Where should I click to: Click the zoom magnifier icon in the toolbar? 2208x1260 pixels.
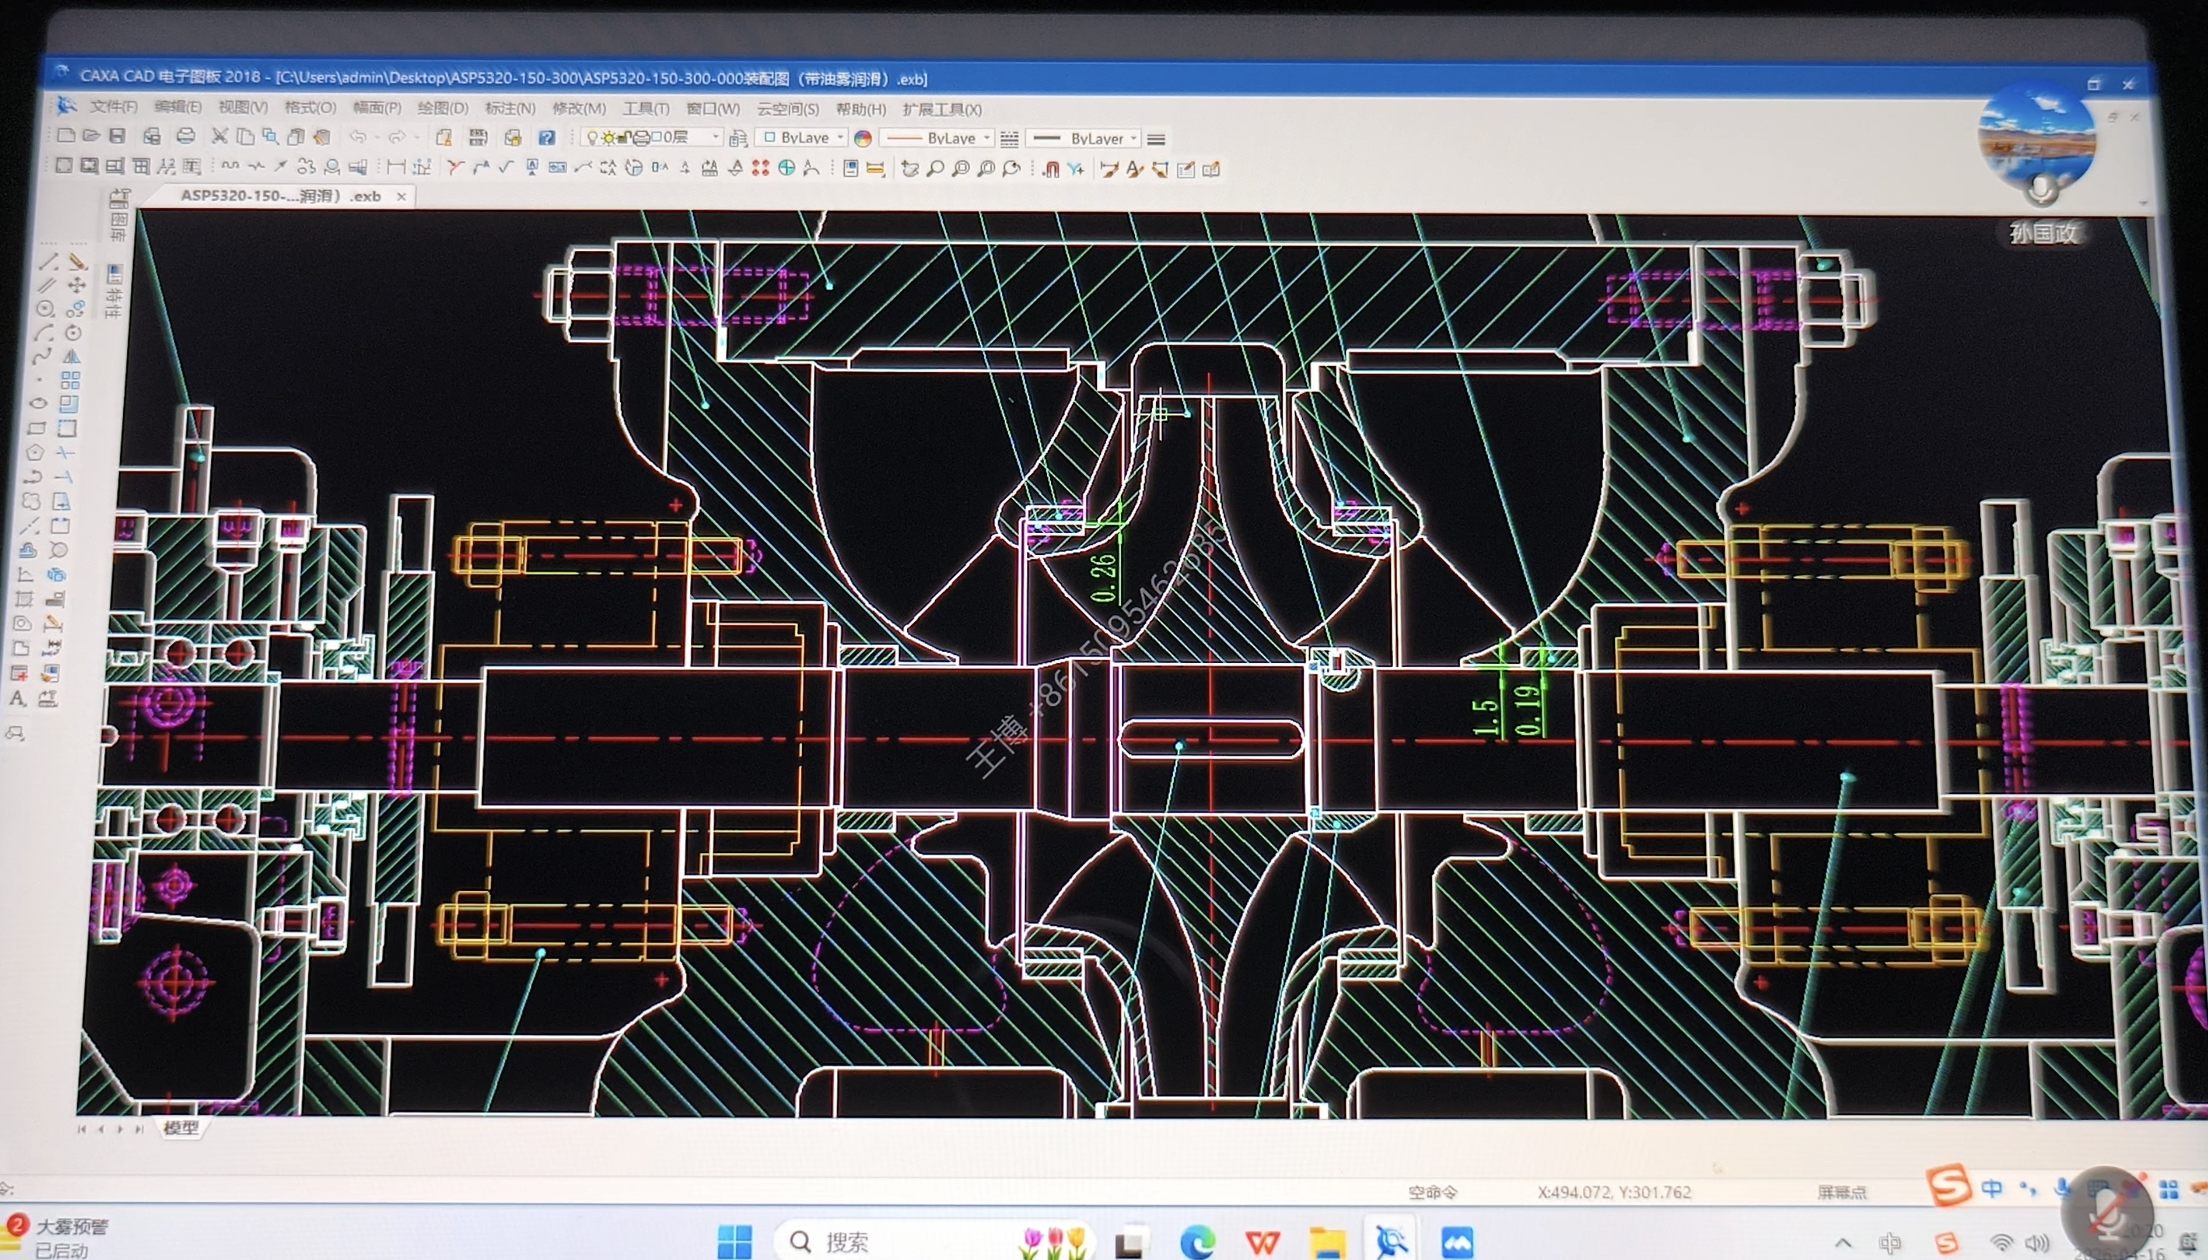tap(935, 169)
